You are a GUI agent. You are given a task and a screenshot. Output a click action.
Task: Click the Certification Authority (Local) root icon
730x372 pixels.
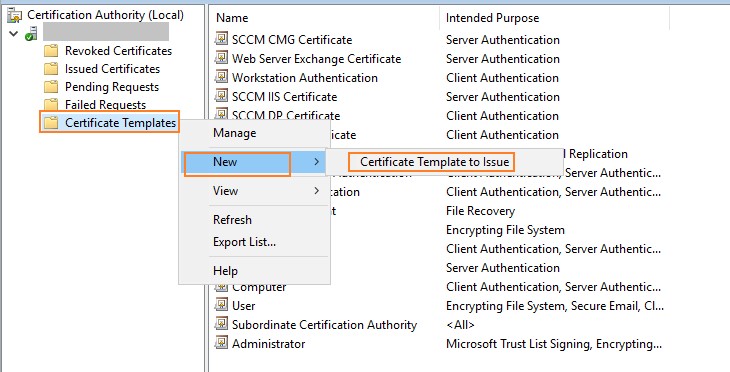tap(15, 15)
